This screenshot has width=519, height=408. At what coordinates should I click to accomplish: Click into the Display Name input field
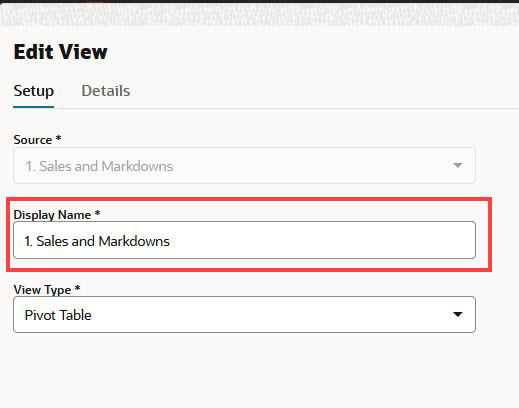(x=244, y=240)
